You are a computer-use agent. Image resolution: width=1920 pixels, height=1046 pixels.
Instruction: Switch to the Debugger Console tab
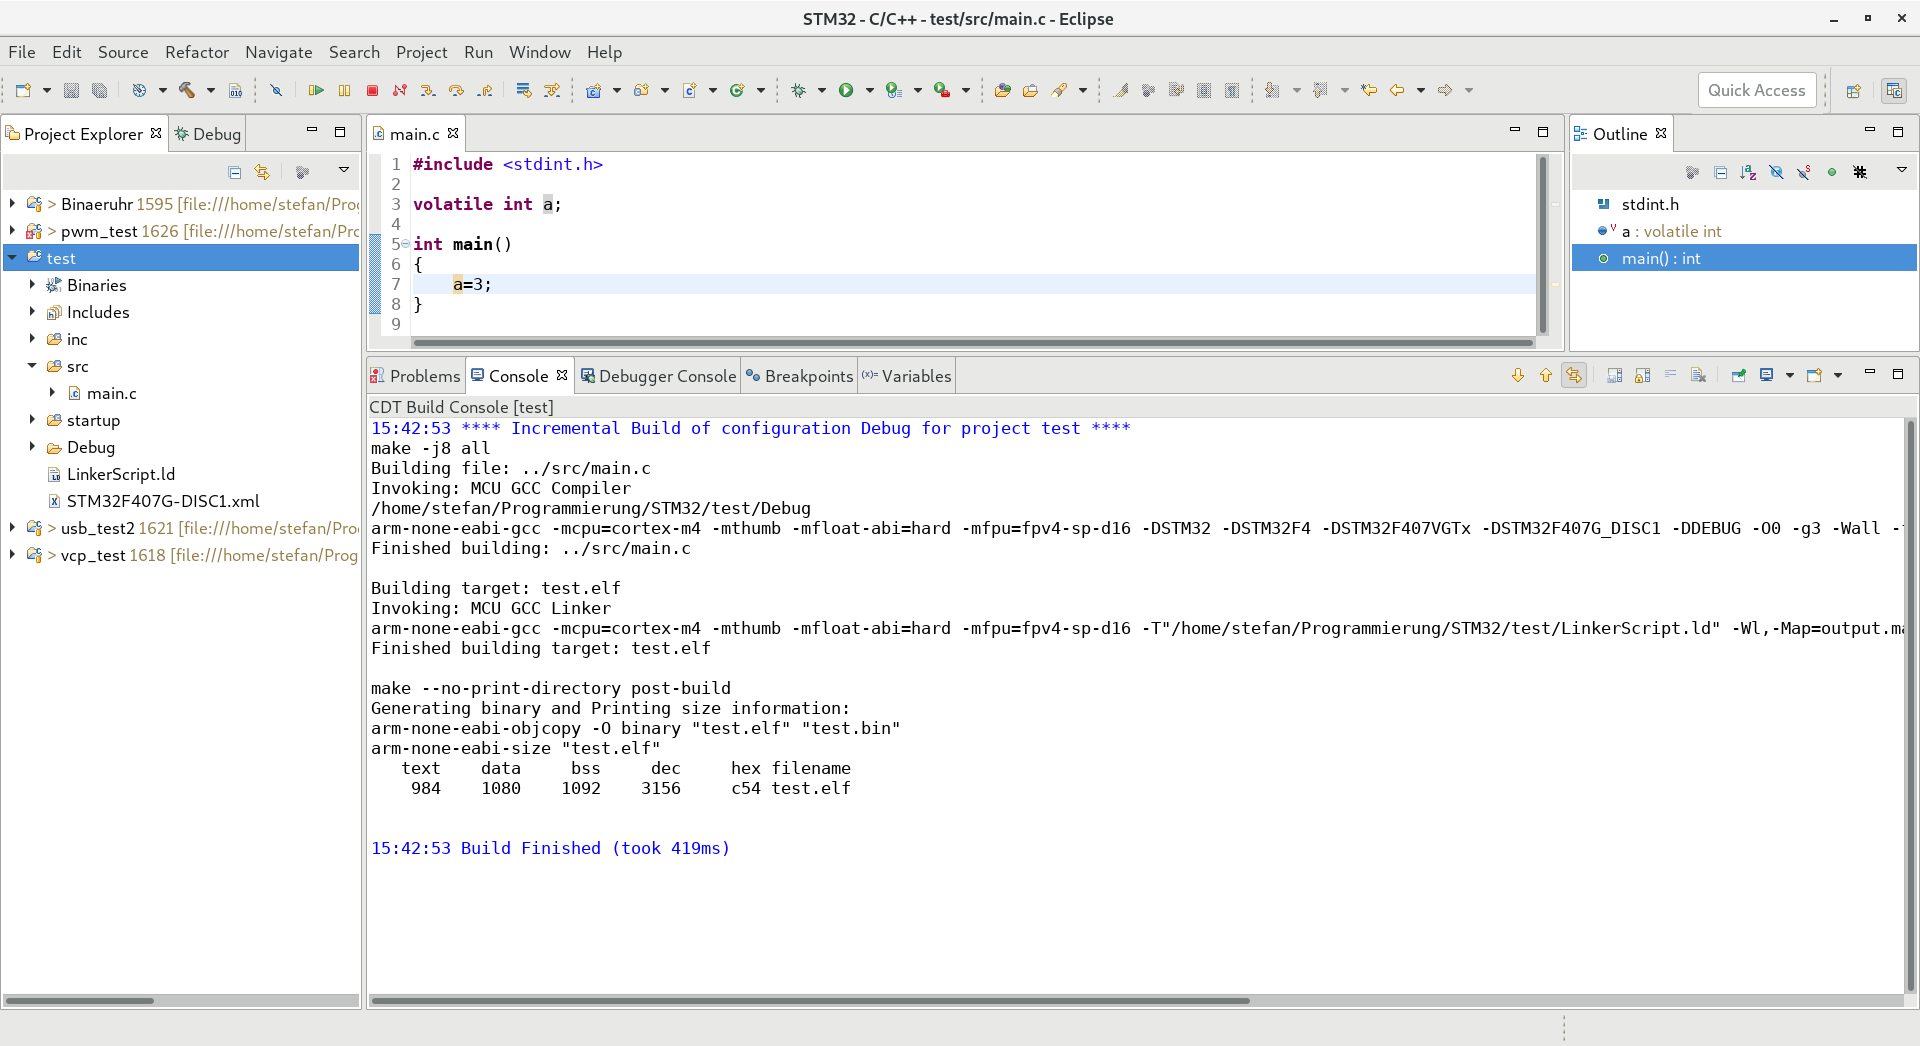tap(659, 376)
